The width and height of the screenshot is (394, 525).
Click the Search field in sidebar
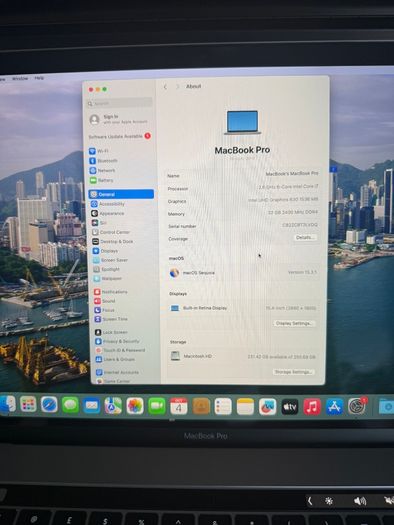click(x=120, y=103)
